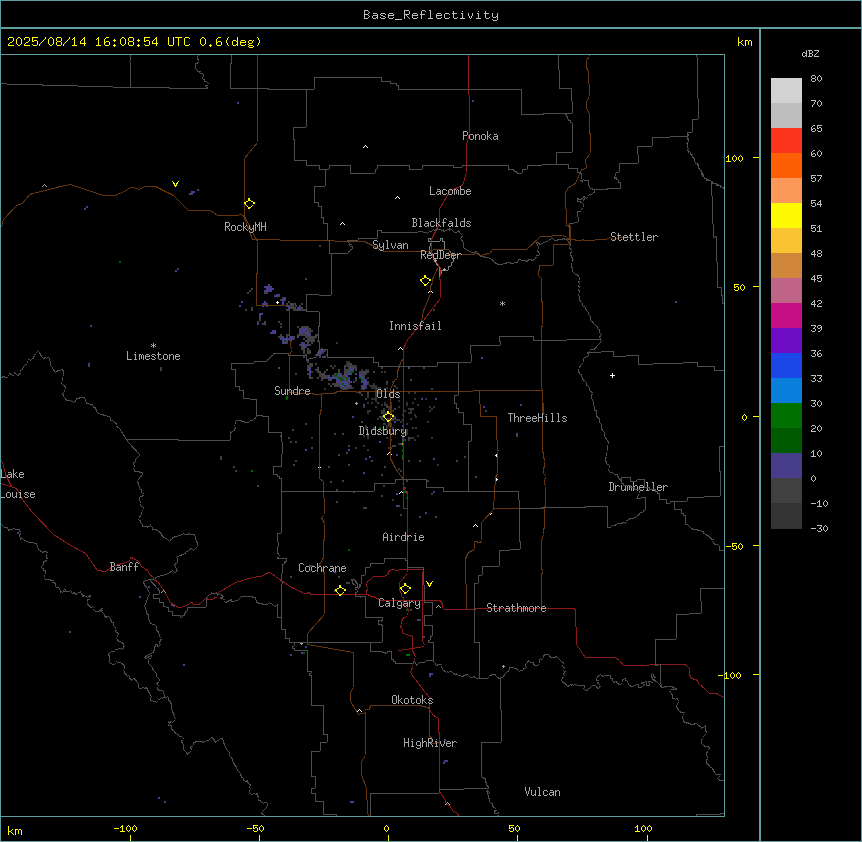Click the Sundre label
862x842 pixels.
click(x=292, y=391)
